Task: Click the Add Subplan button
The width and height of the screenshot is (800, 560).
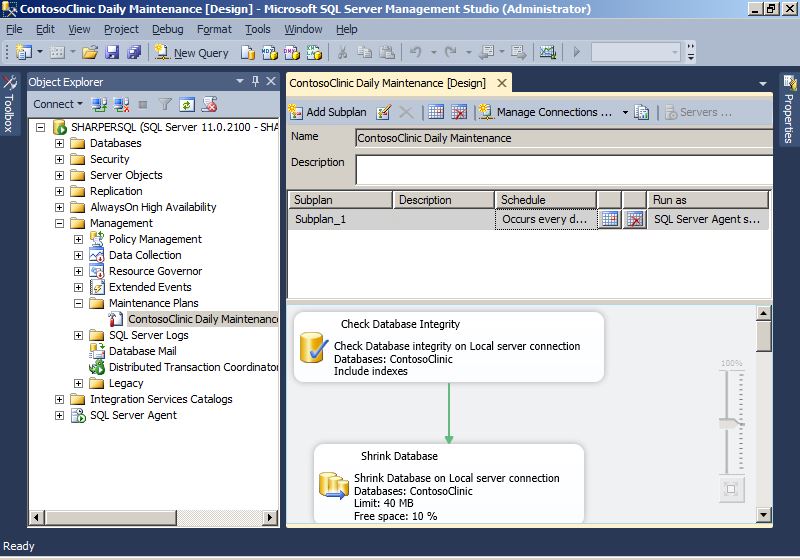Action: (328, 112)
